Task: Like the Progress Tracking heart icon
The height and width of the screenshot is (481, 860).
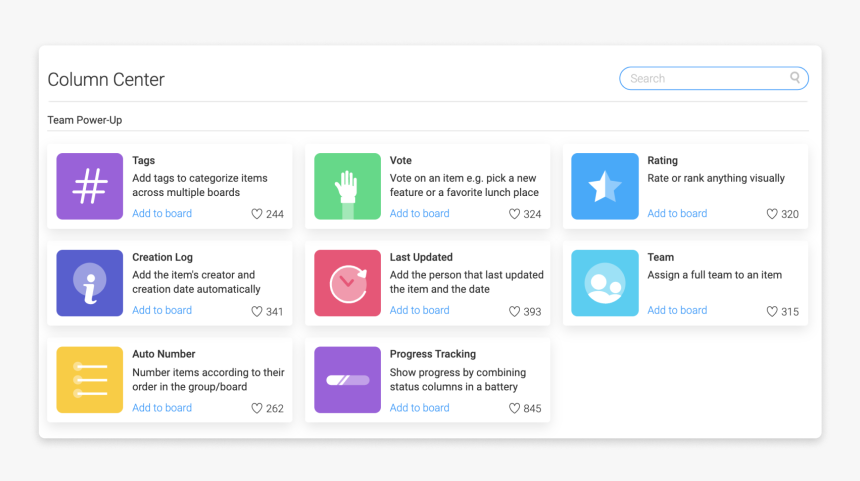Action: pyautogui.click(x=514, y=408)
